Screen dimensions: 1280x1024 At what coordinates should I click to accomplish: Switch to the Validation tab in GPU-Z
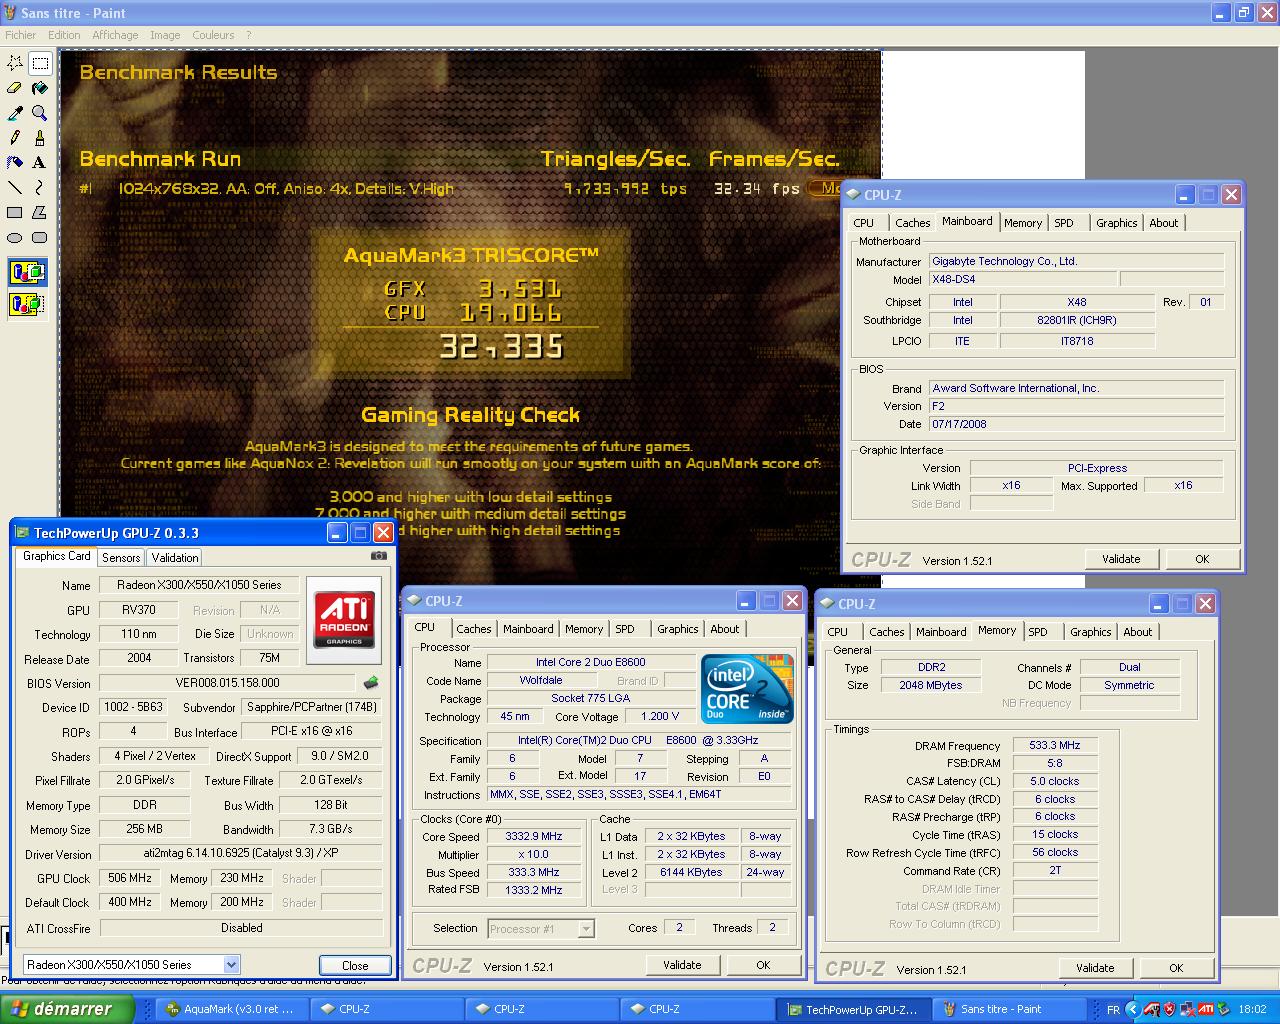[175, 558]
